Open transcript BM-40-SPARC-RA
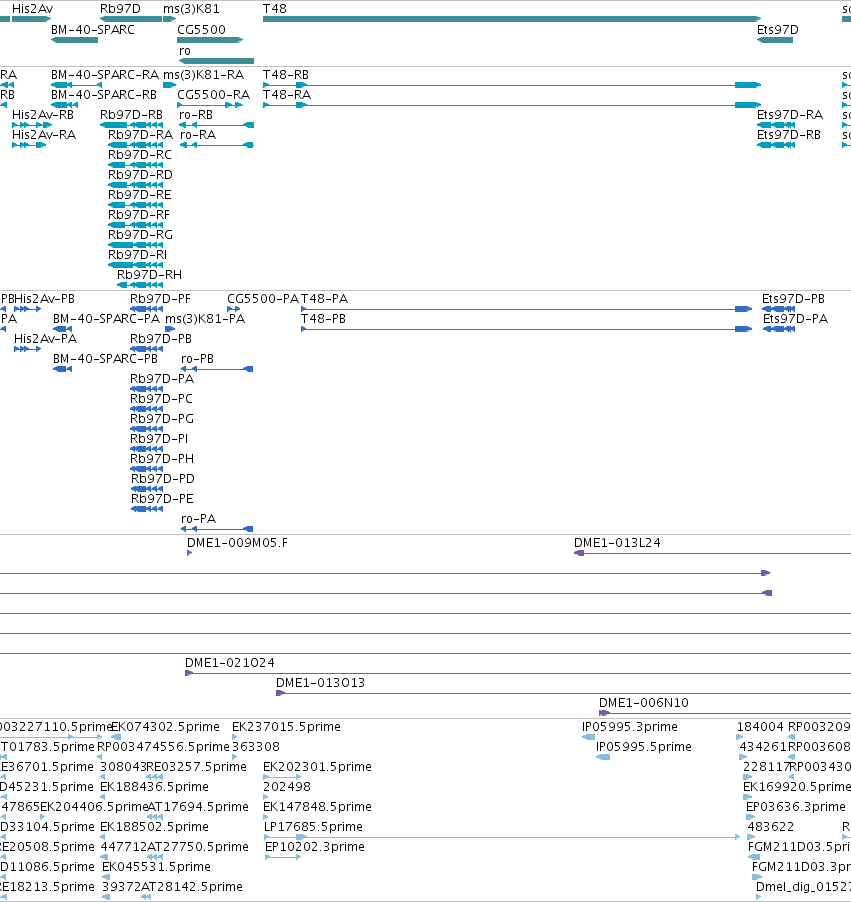The height and width of the screenshot is (902, 851). tap(105, 75)
